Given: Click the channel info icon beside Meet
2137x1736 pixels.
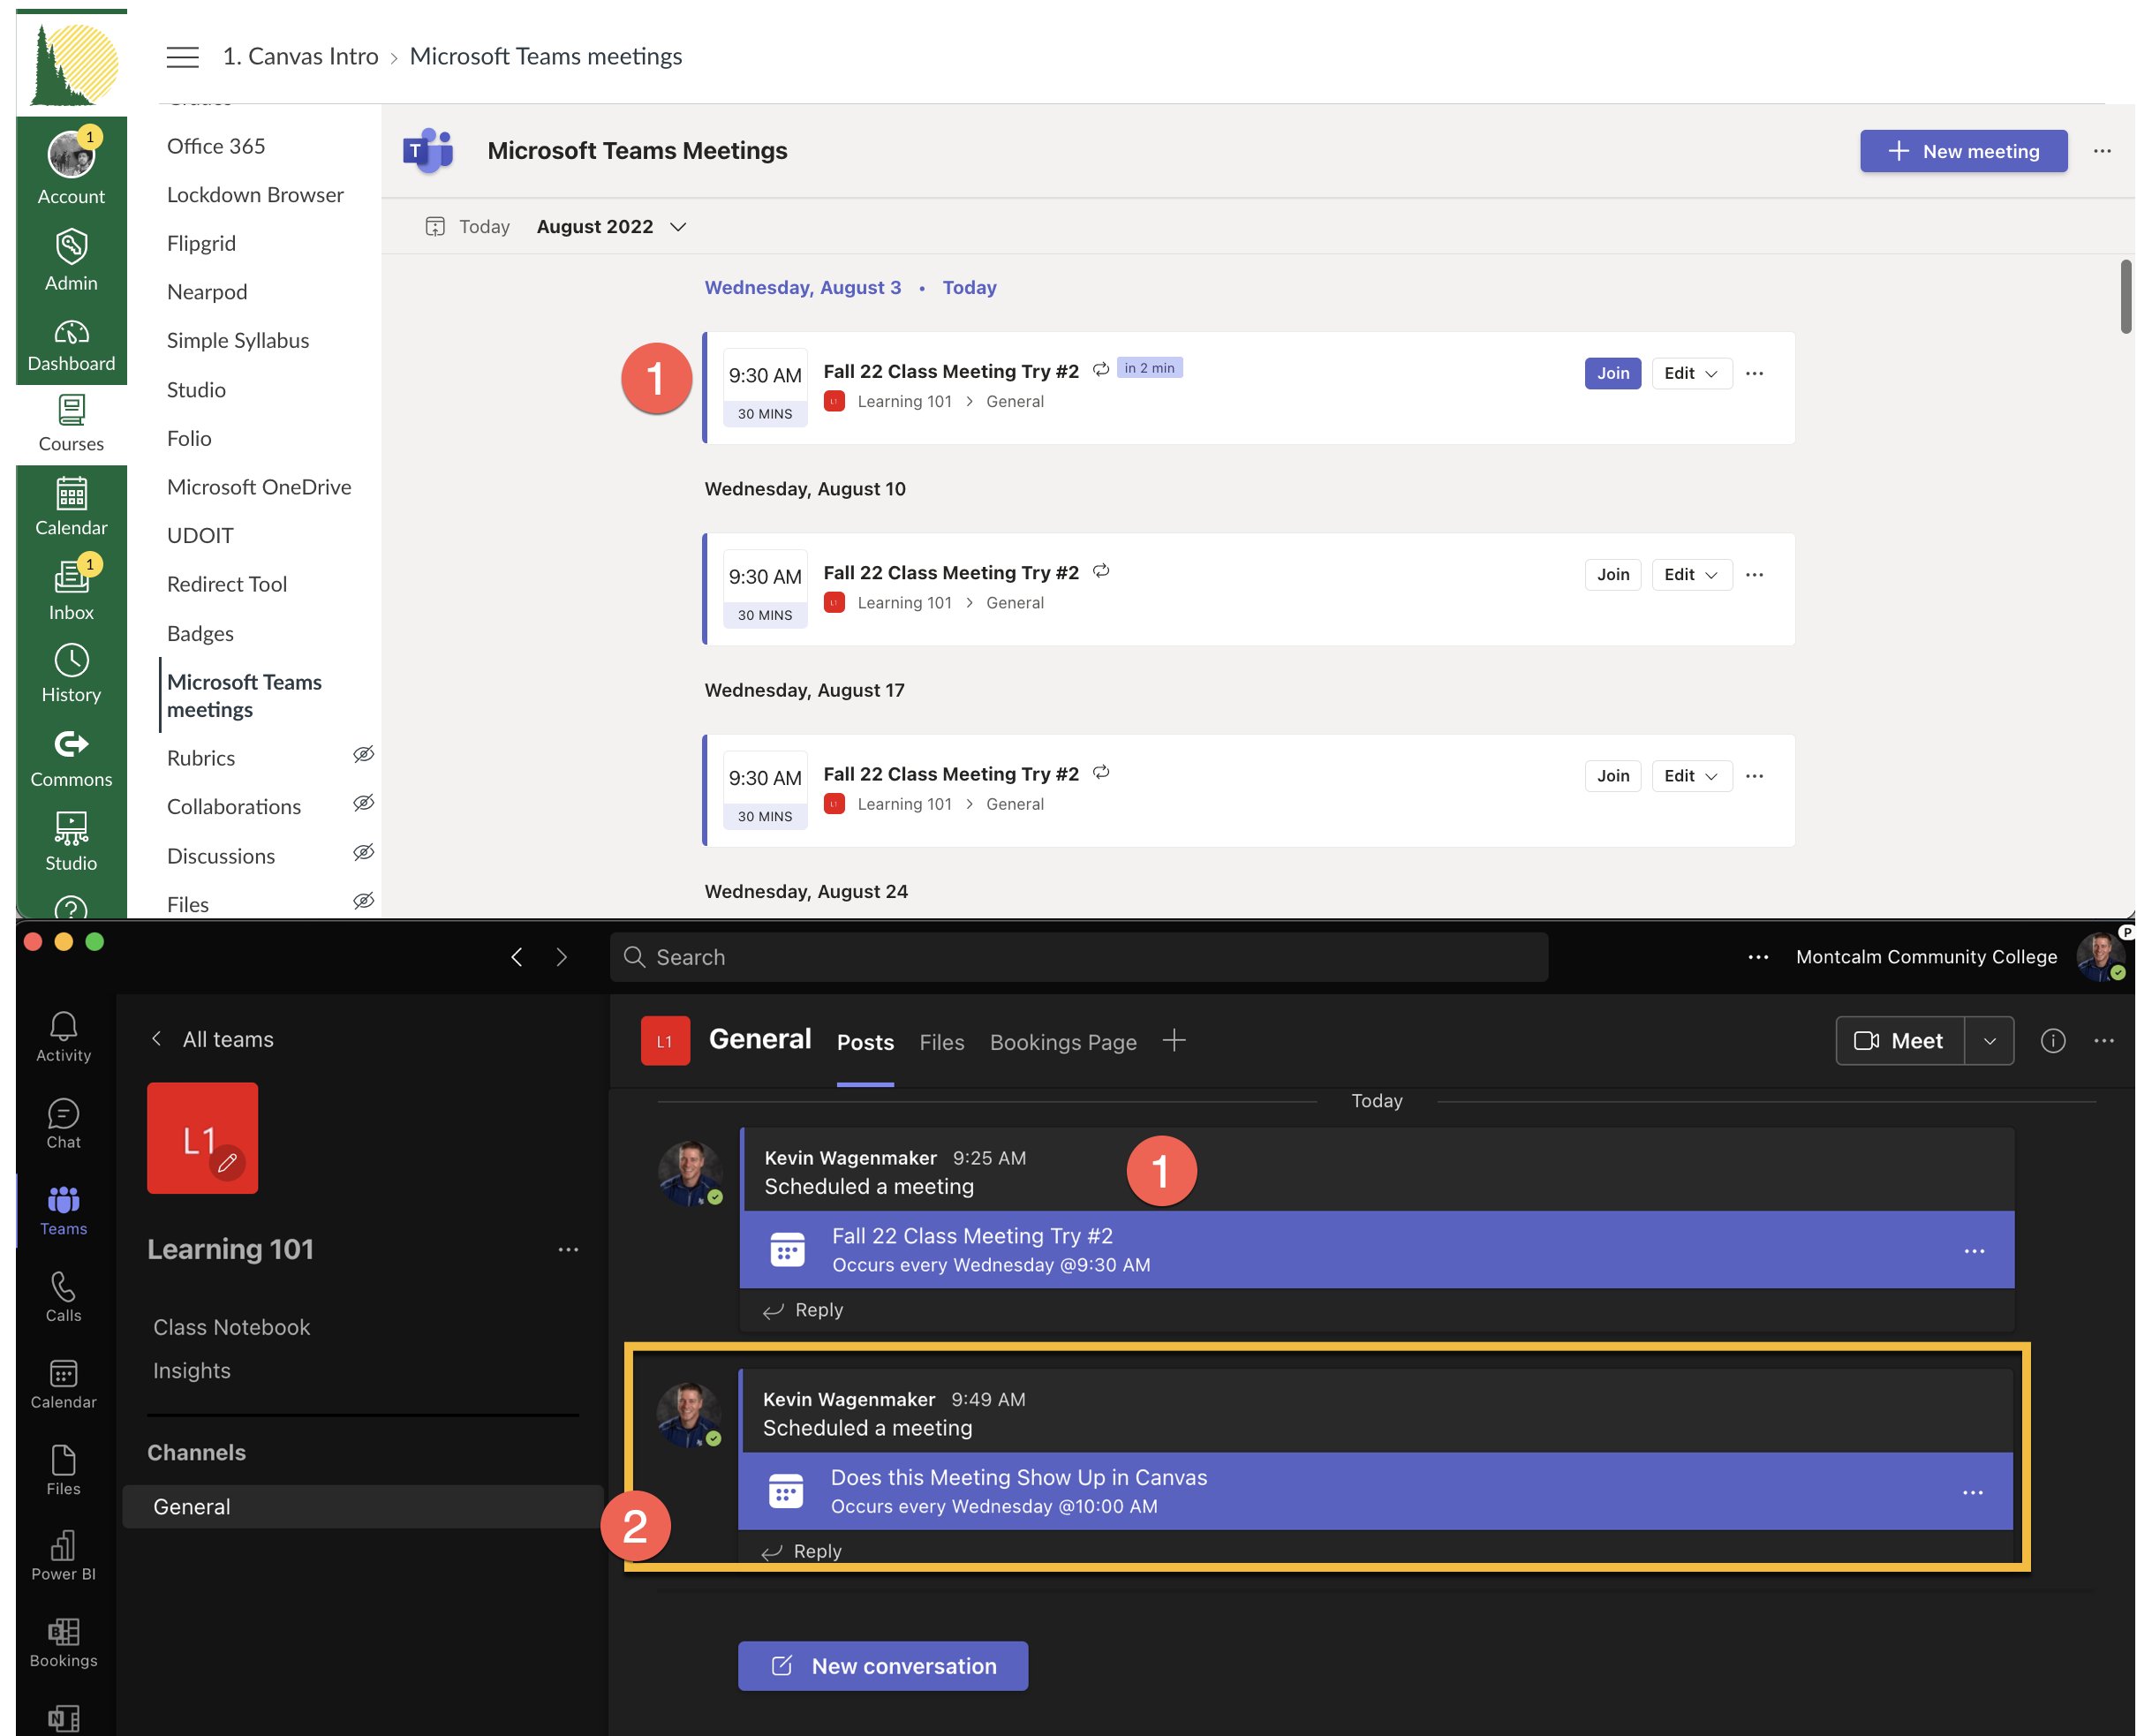Looking at the screenshot, I should click(x=2052, y=1041).
